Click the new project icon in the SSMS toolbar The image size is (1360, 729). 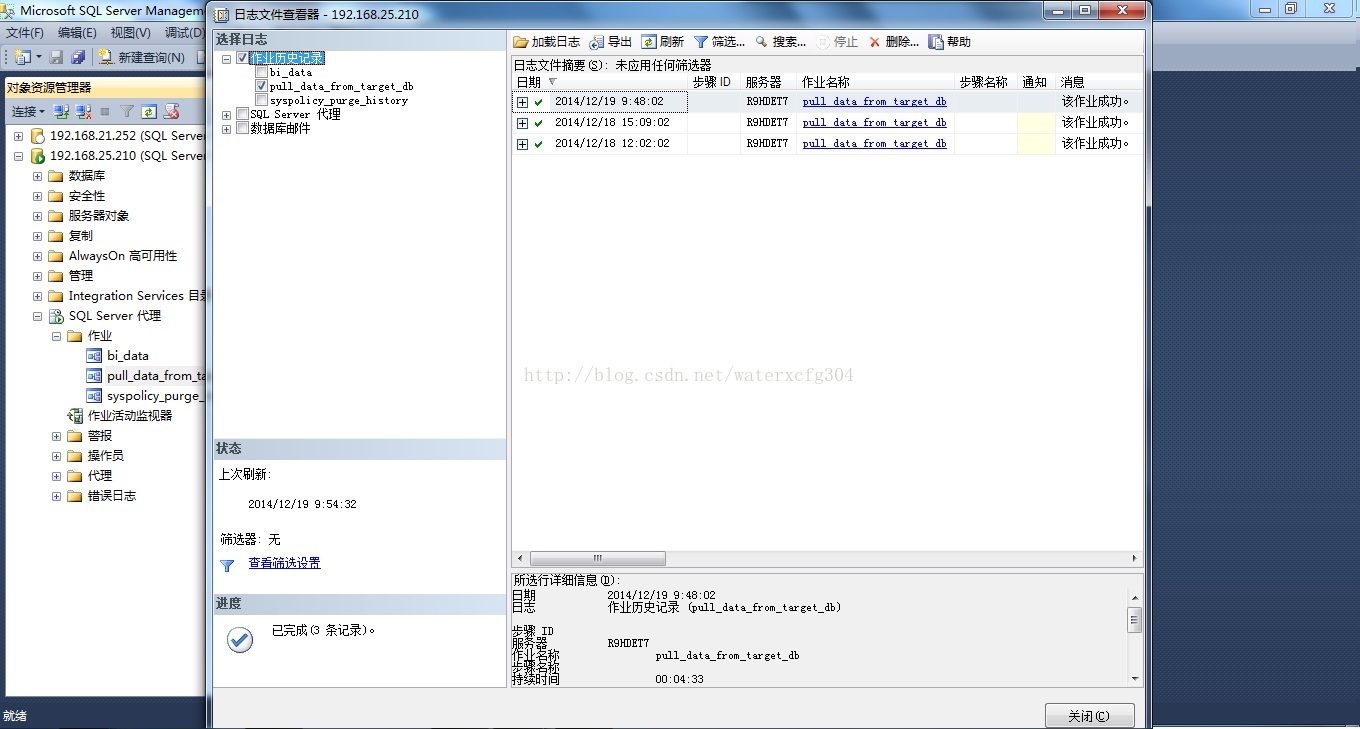[23, 57]
